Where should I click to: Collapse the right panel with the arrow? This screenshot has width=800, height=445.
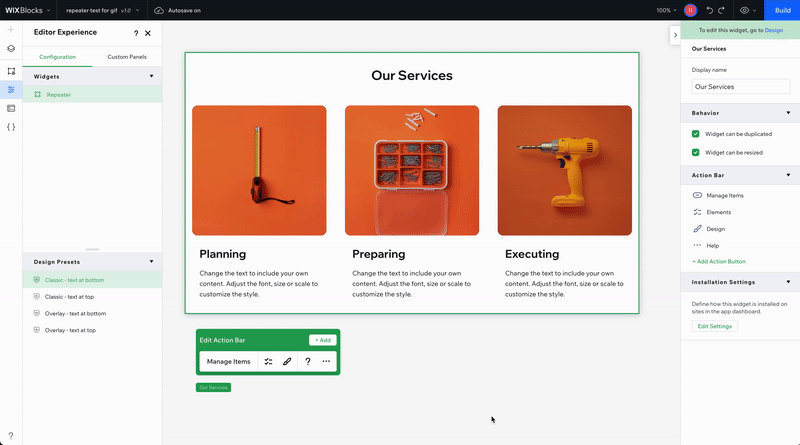(675, 35)
